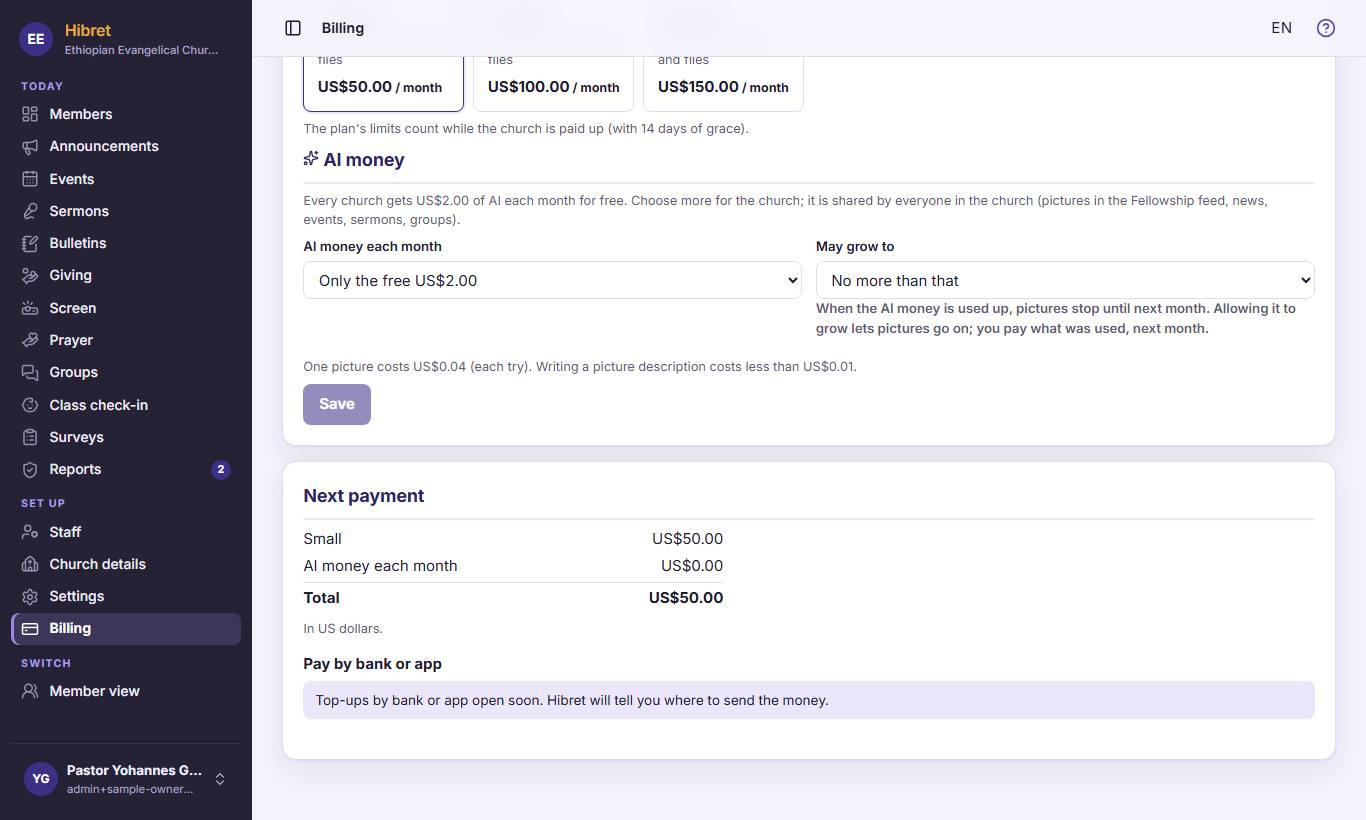The height and width of the screenshot is (820, 1366).
Task: Click the AI money sparkle icon
Action: 311,159
